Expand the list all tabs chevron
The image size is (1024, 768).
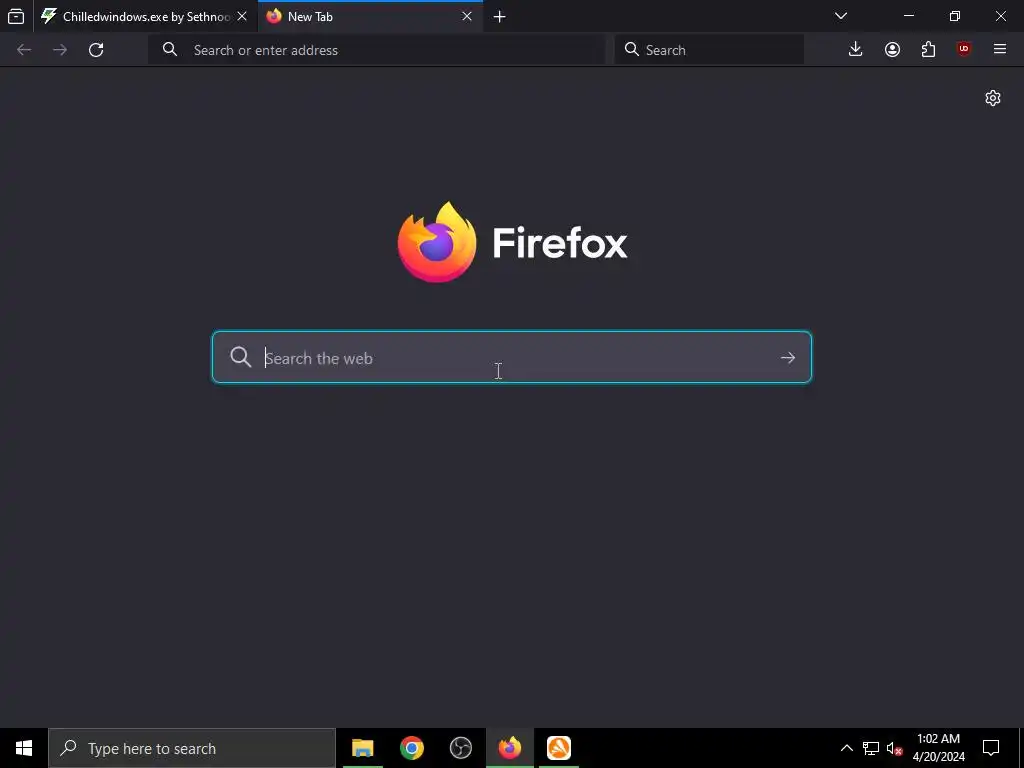pyautogui.click(x=841, y=16)
